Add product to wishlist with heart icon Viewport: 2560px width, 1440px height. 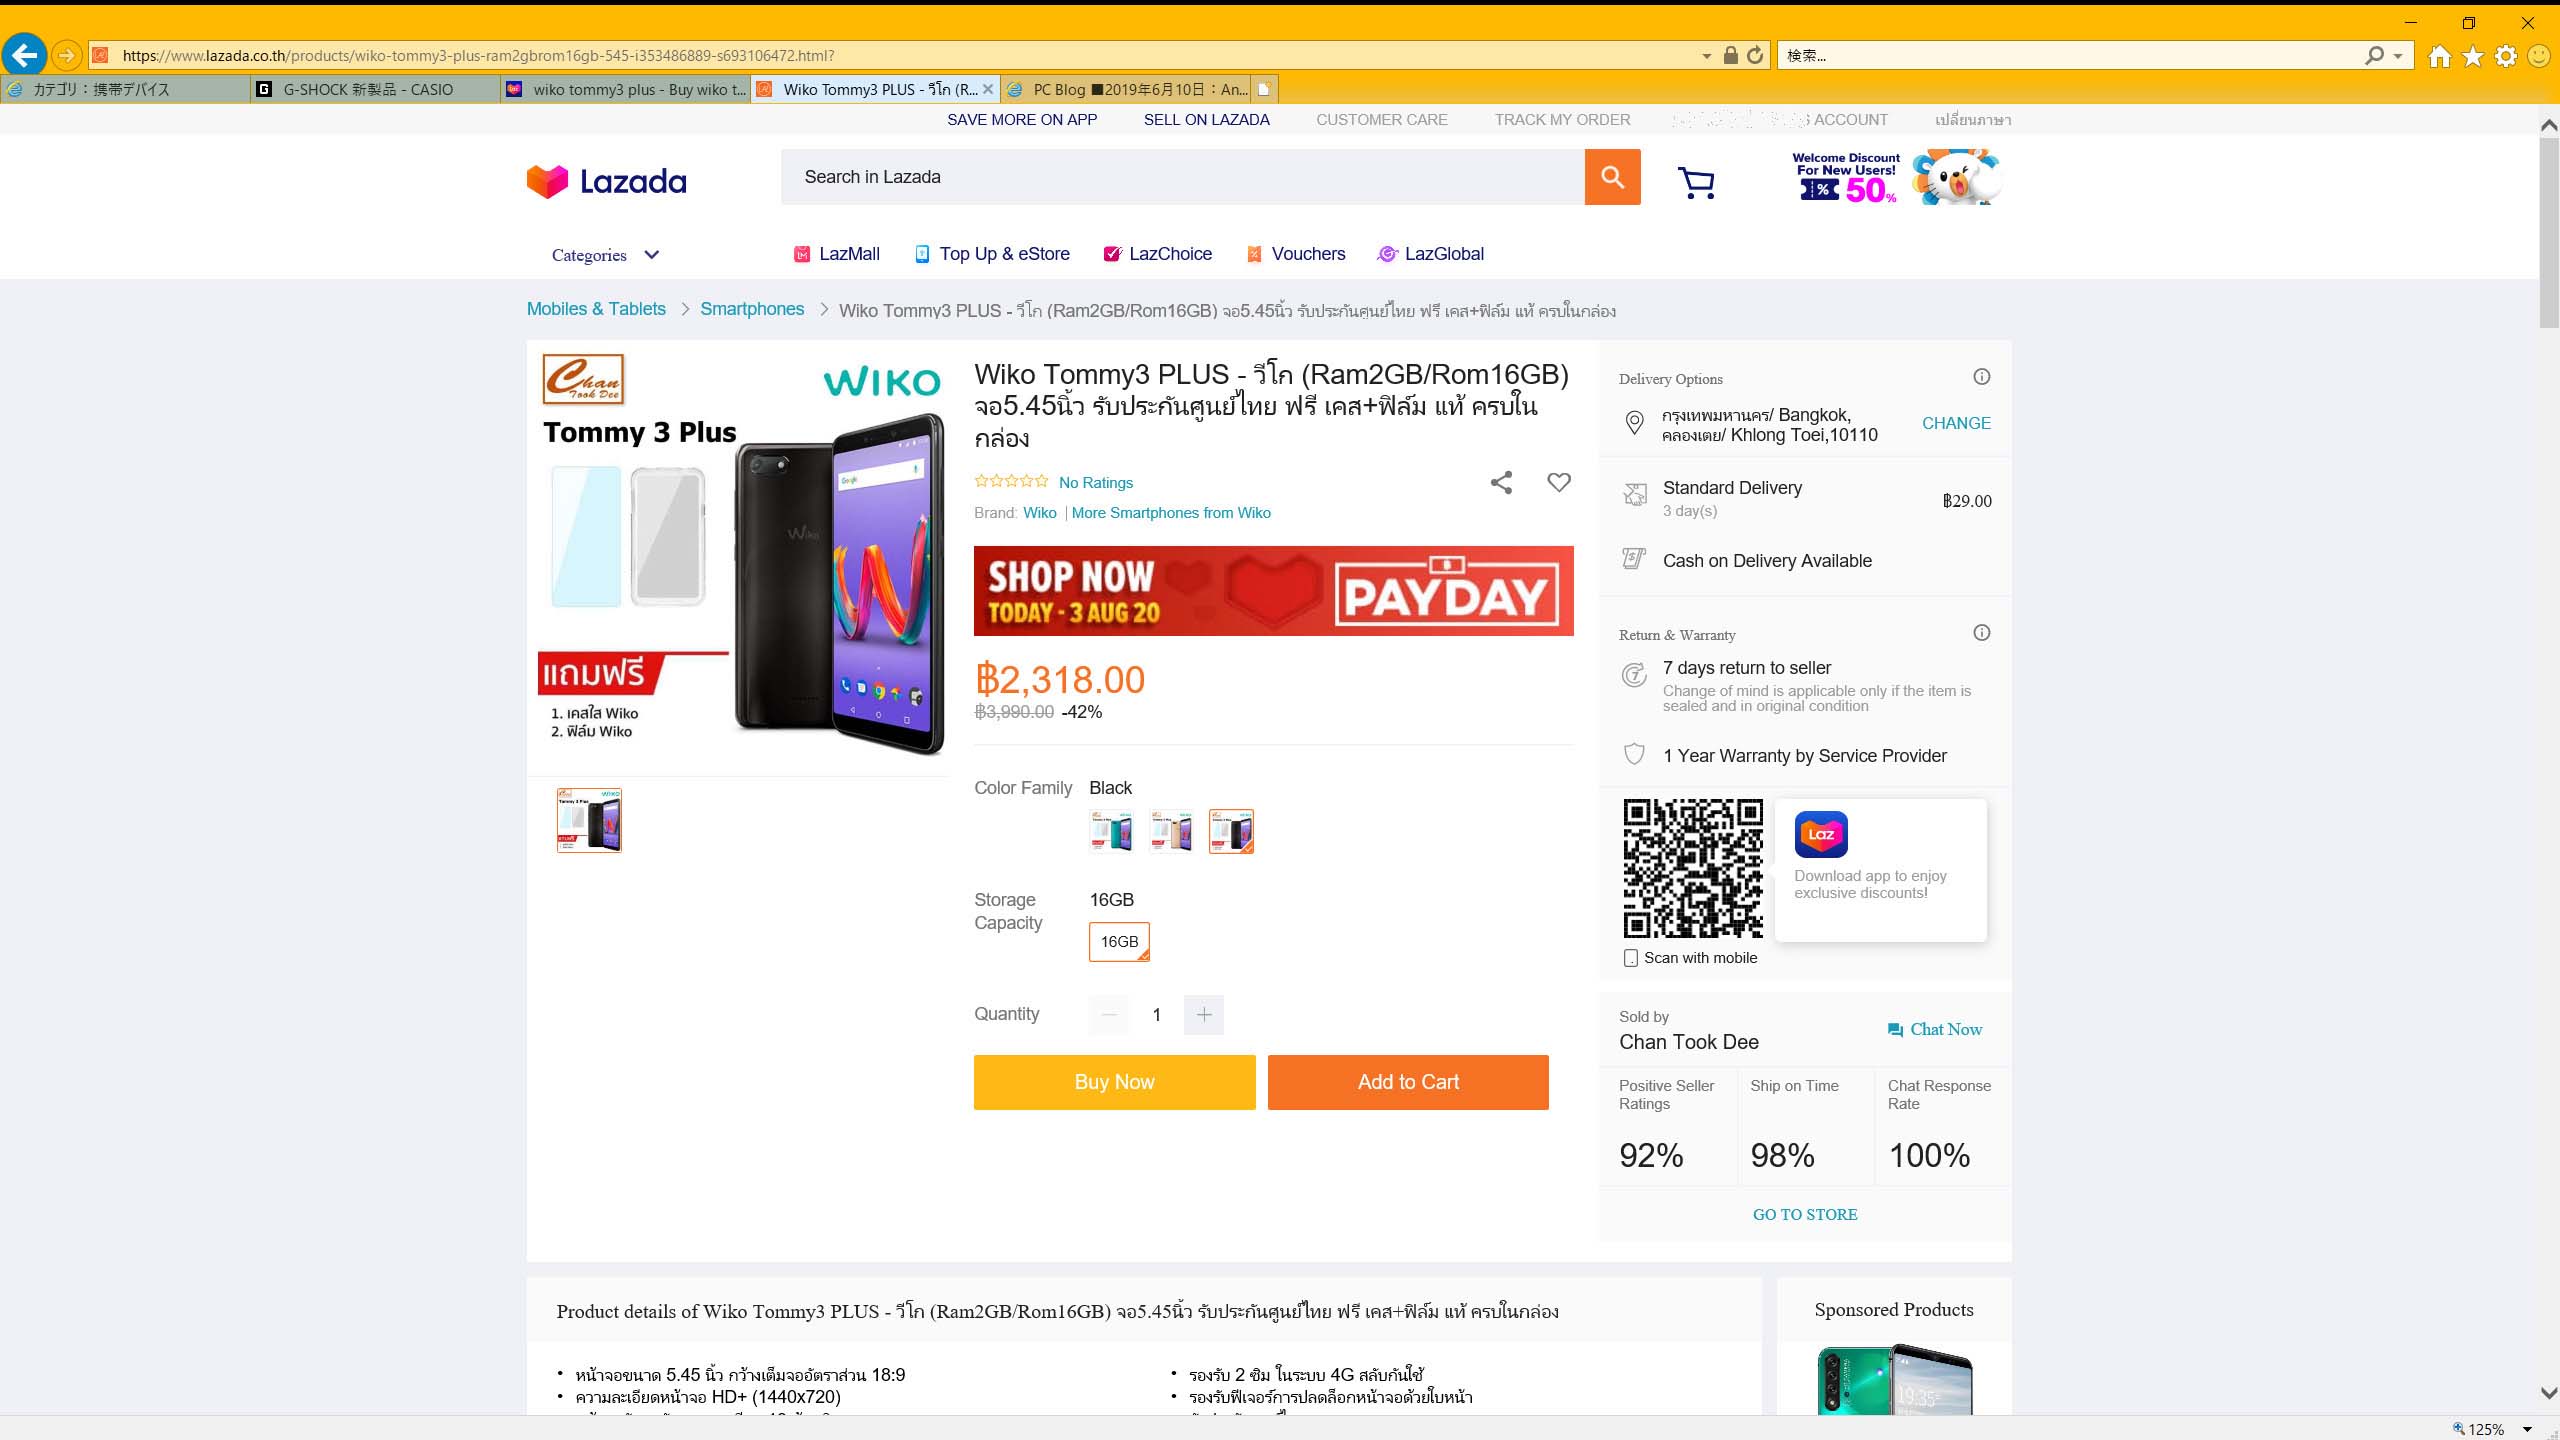coord(1559,482)
